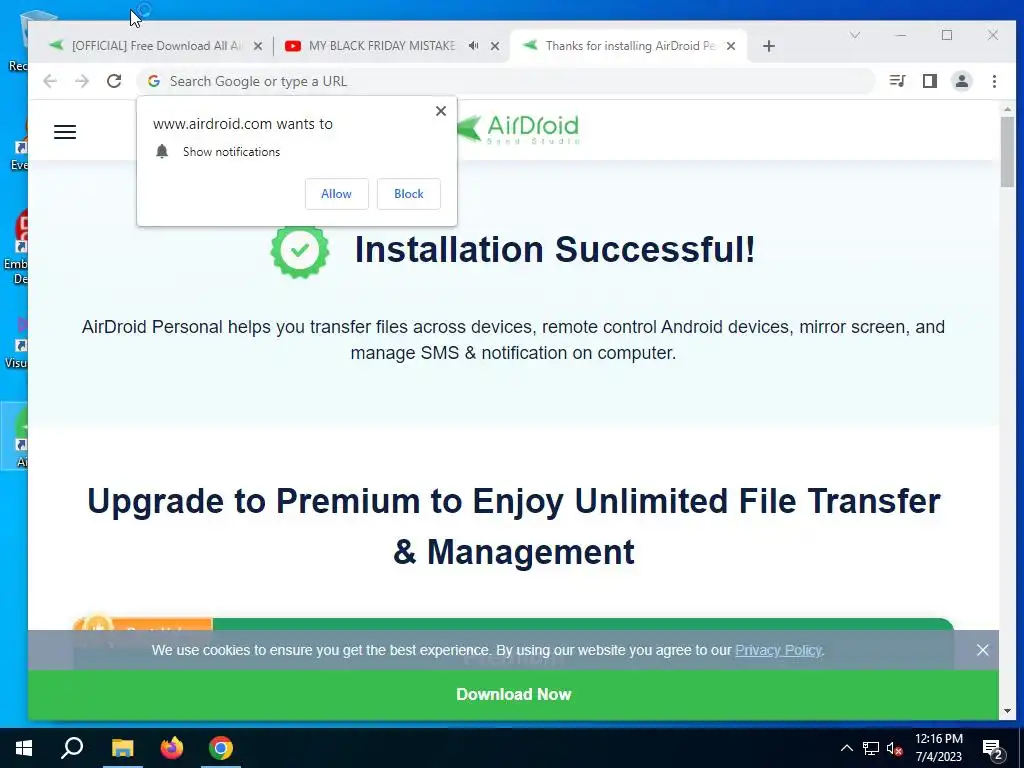The height and width of the screenshot is (768, 1024).
Task: Mute the YouTube tab audio icon
Action: pyautogui.click(x=473, y=46)
